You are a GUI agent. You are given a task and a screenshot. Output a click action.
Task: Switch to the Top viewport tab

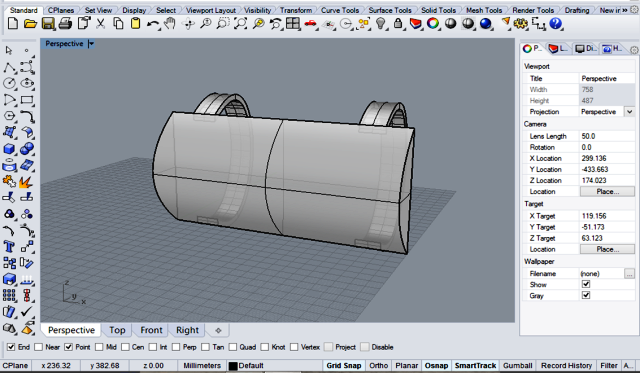coord(117,330)
